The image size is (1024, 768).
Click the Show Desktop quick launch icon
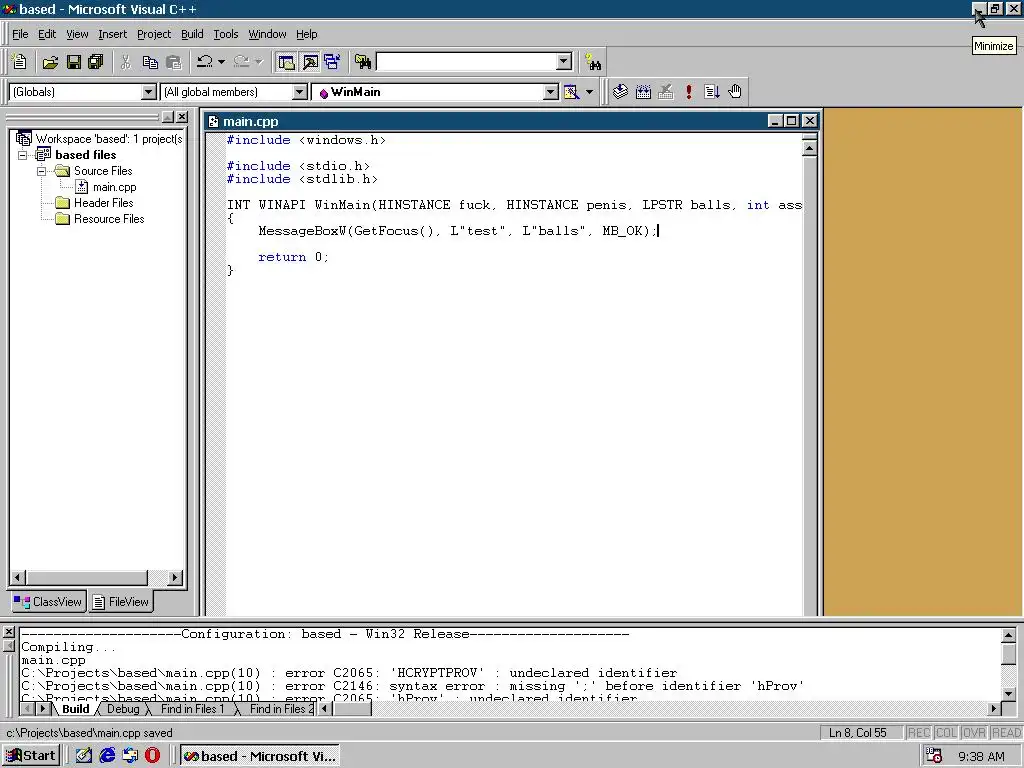click(x=84, y=756)
